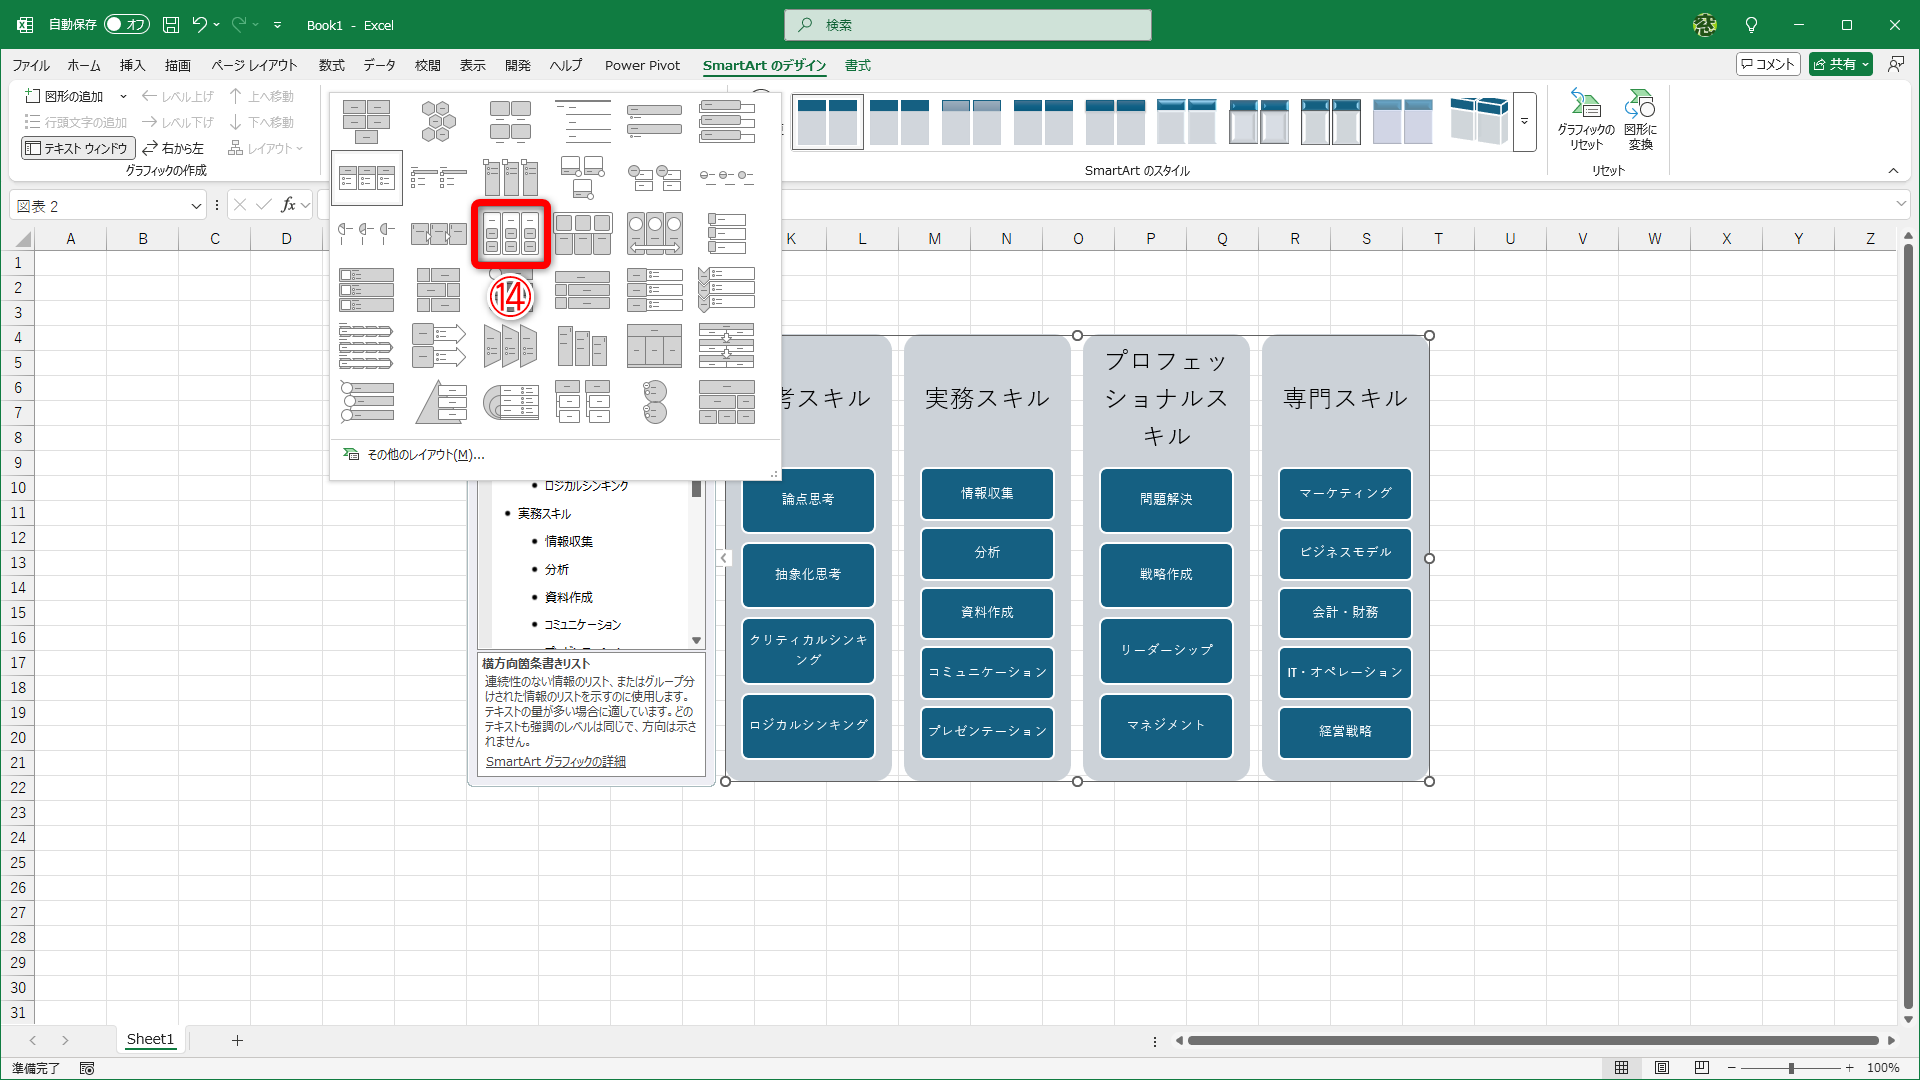Screen dimensions: 1920x1080
Task: Expand the SmartArt Styles gallery
Action: [1524, 122]
